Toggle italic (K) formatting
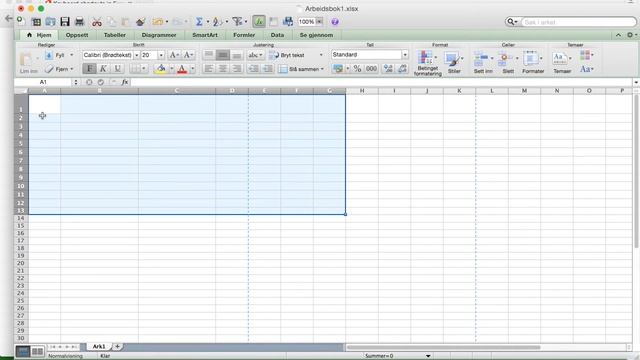The width and height of the screenshot is (640, 360). 103,69
